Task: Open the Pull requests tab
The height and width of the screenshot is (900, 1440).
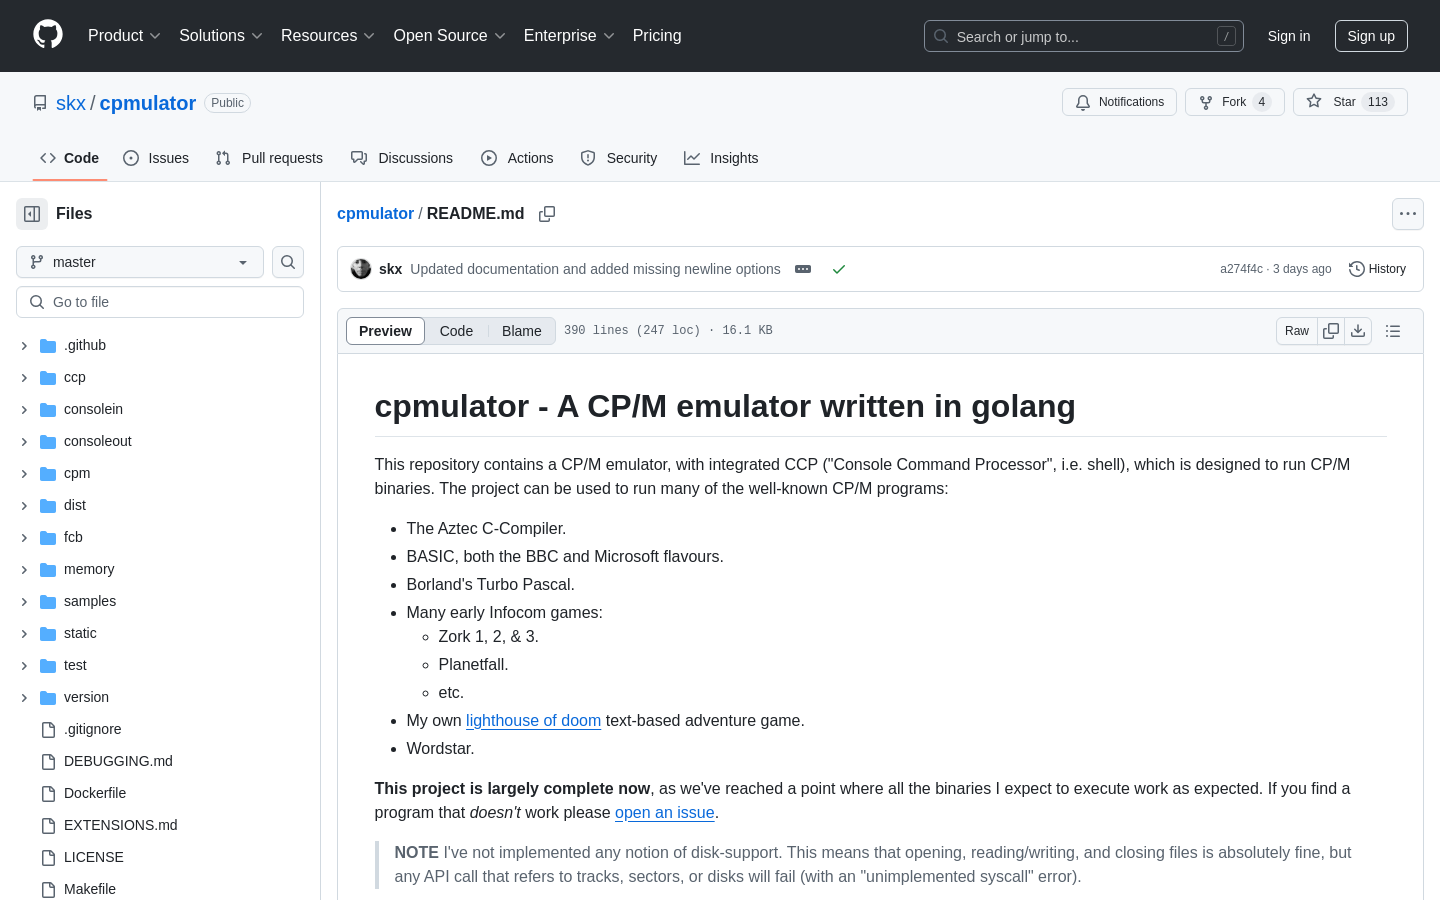Action: click(x=269, y=158)
